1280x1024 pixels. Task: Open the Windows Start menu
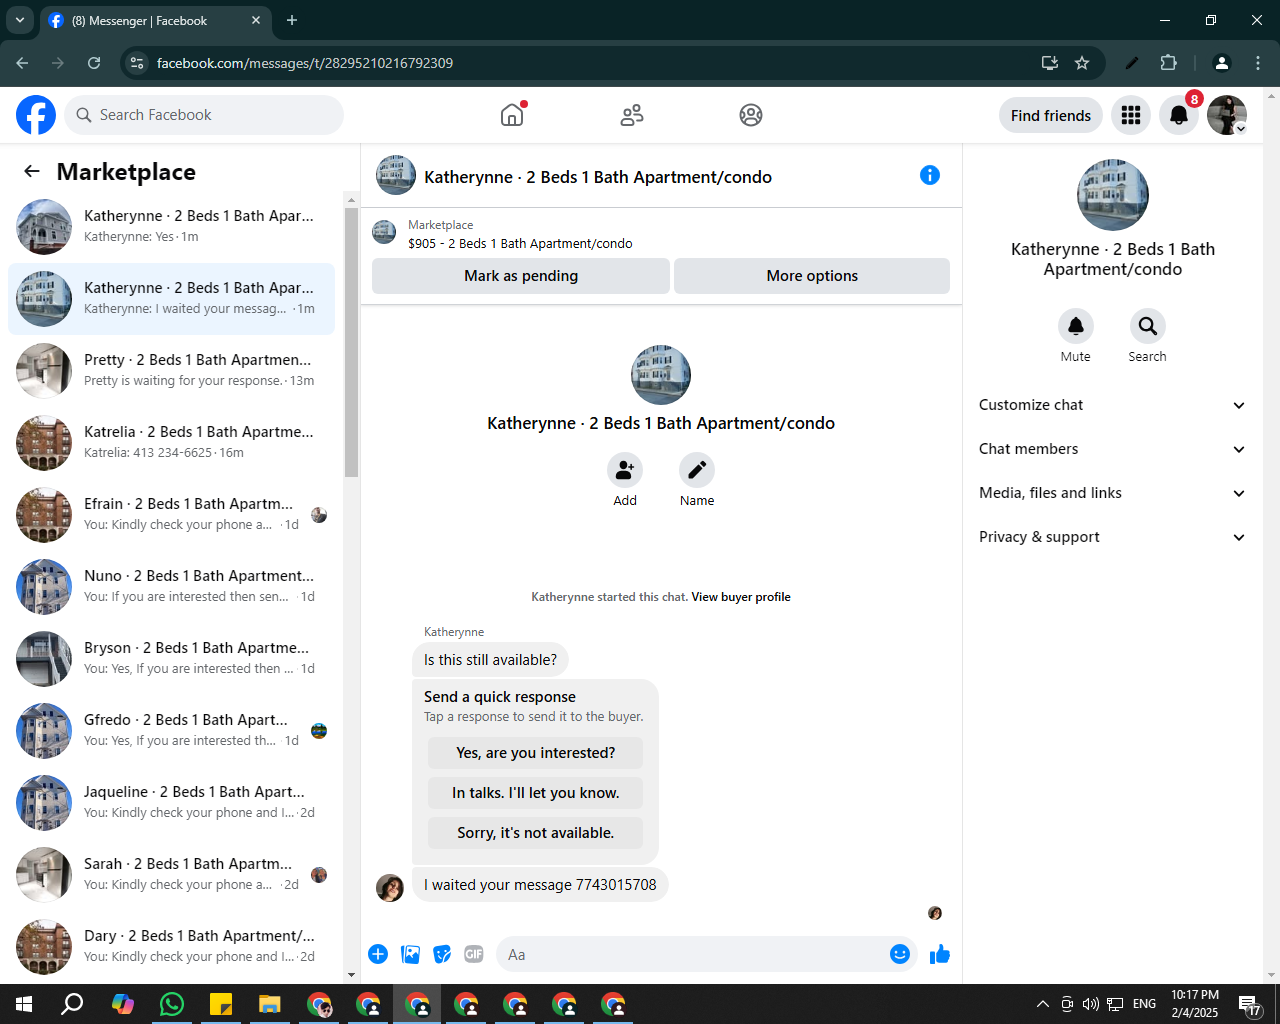tap(24, 1004)
